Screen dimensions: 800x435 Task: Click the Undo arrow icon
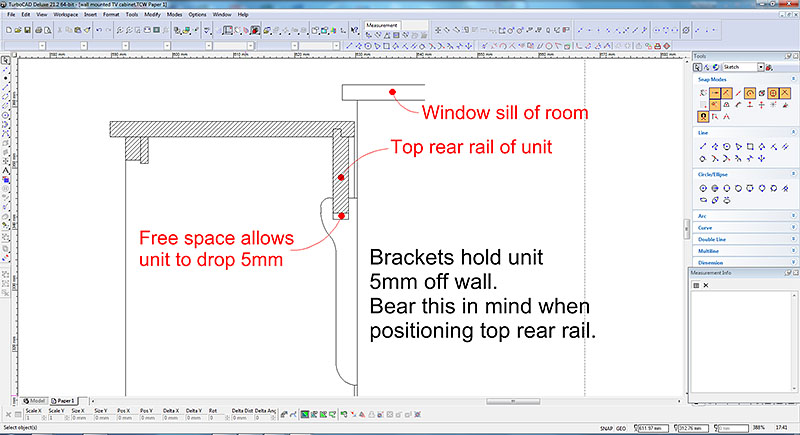[98, 31]
